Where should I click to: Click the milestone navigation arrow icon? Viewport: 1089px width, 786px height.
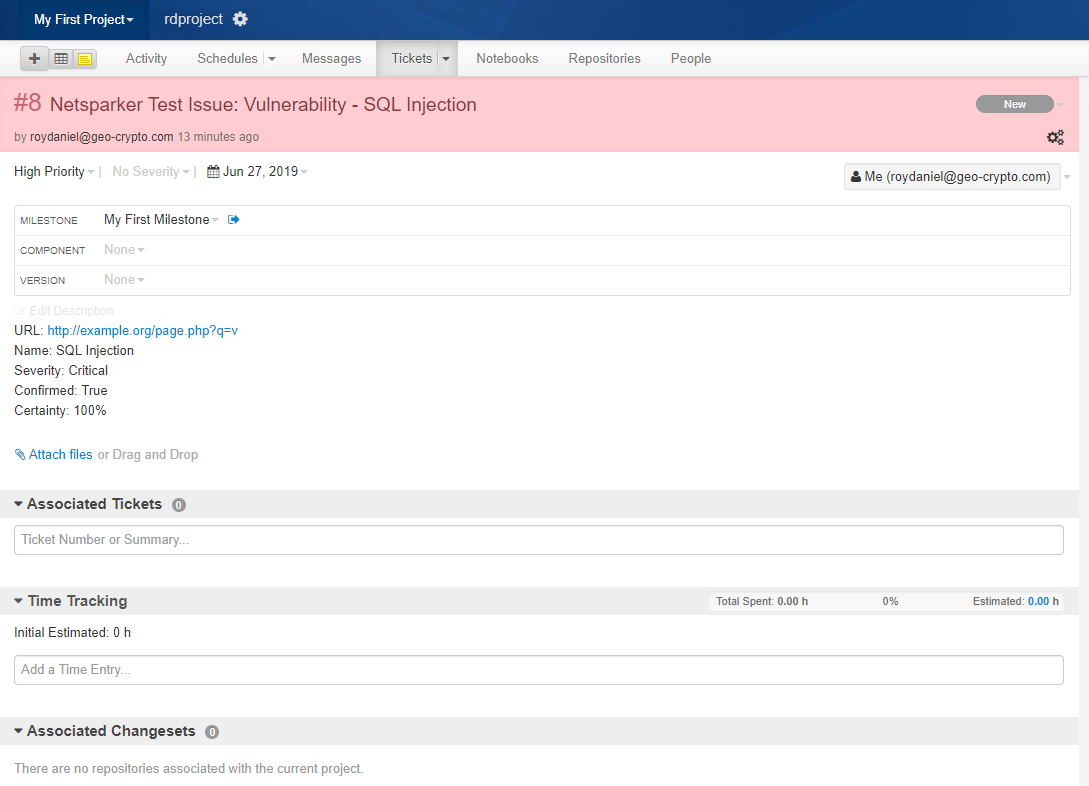pyautogui.click(x=233, y=219)
